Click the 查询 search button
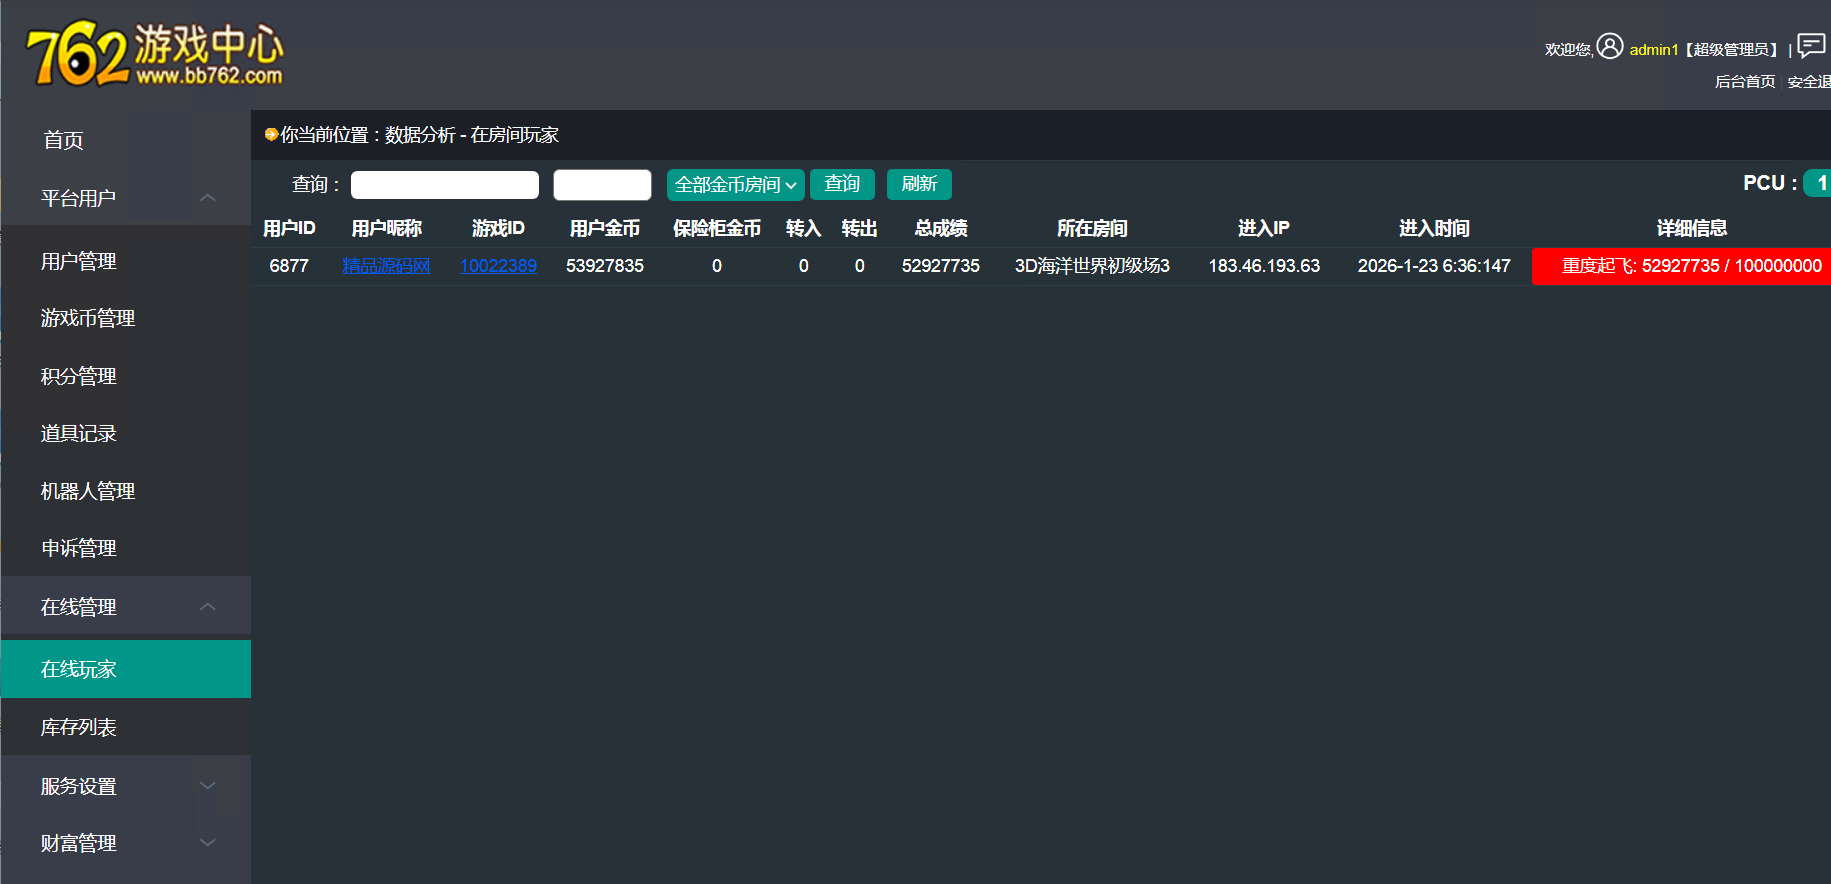 [842, 184]
